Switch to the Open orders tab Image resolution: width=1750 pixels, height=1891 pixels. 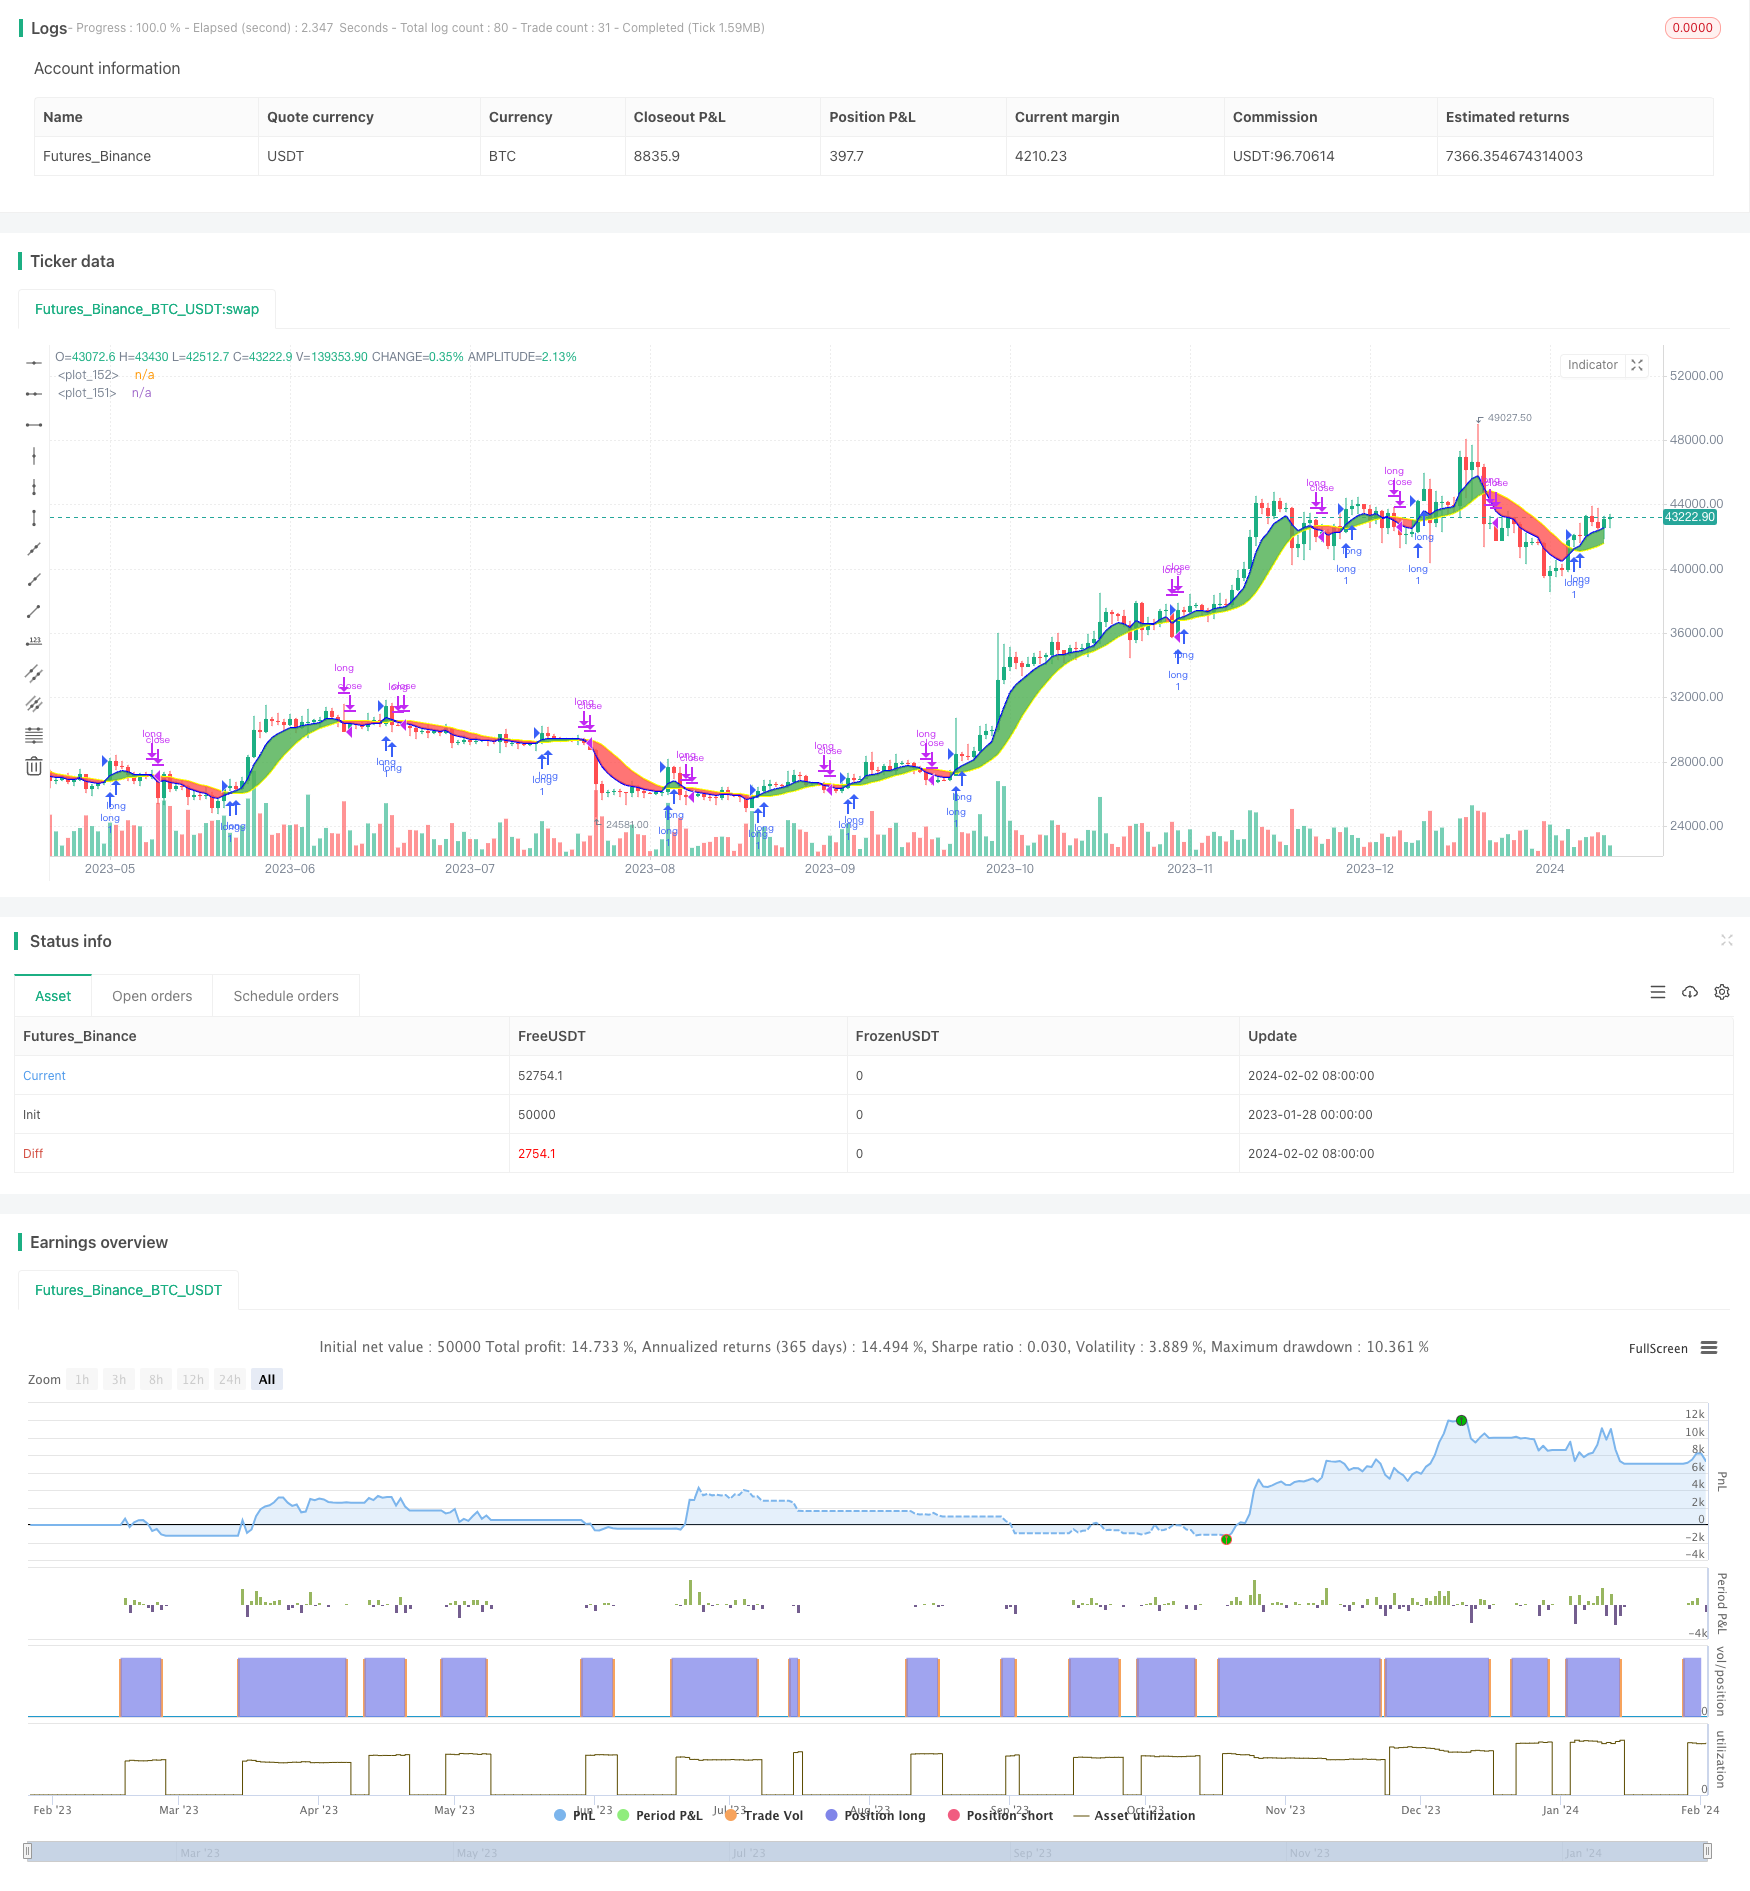tap(152, 996)
